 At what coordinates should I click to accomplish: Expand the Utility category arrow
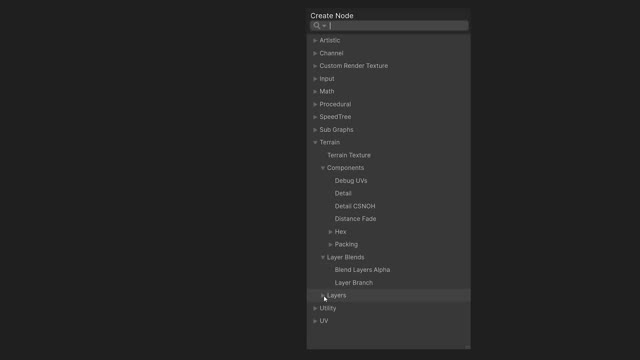point(315,308)
